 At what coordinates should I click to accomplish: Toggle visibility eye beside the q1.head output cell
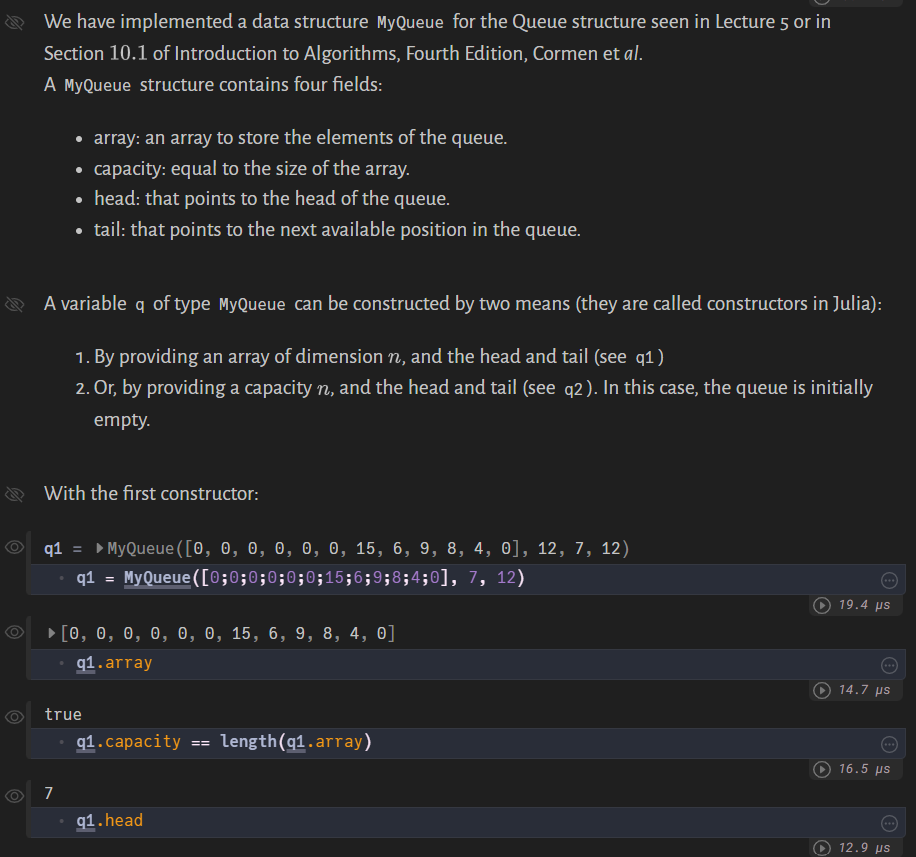13,794
